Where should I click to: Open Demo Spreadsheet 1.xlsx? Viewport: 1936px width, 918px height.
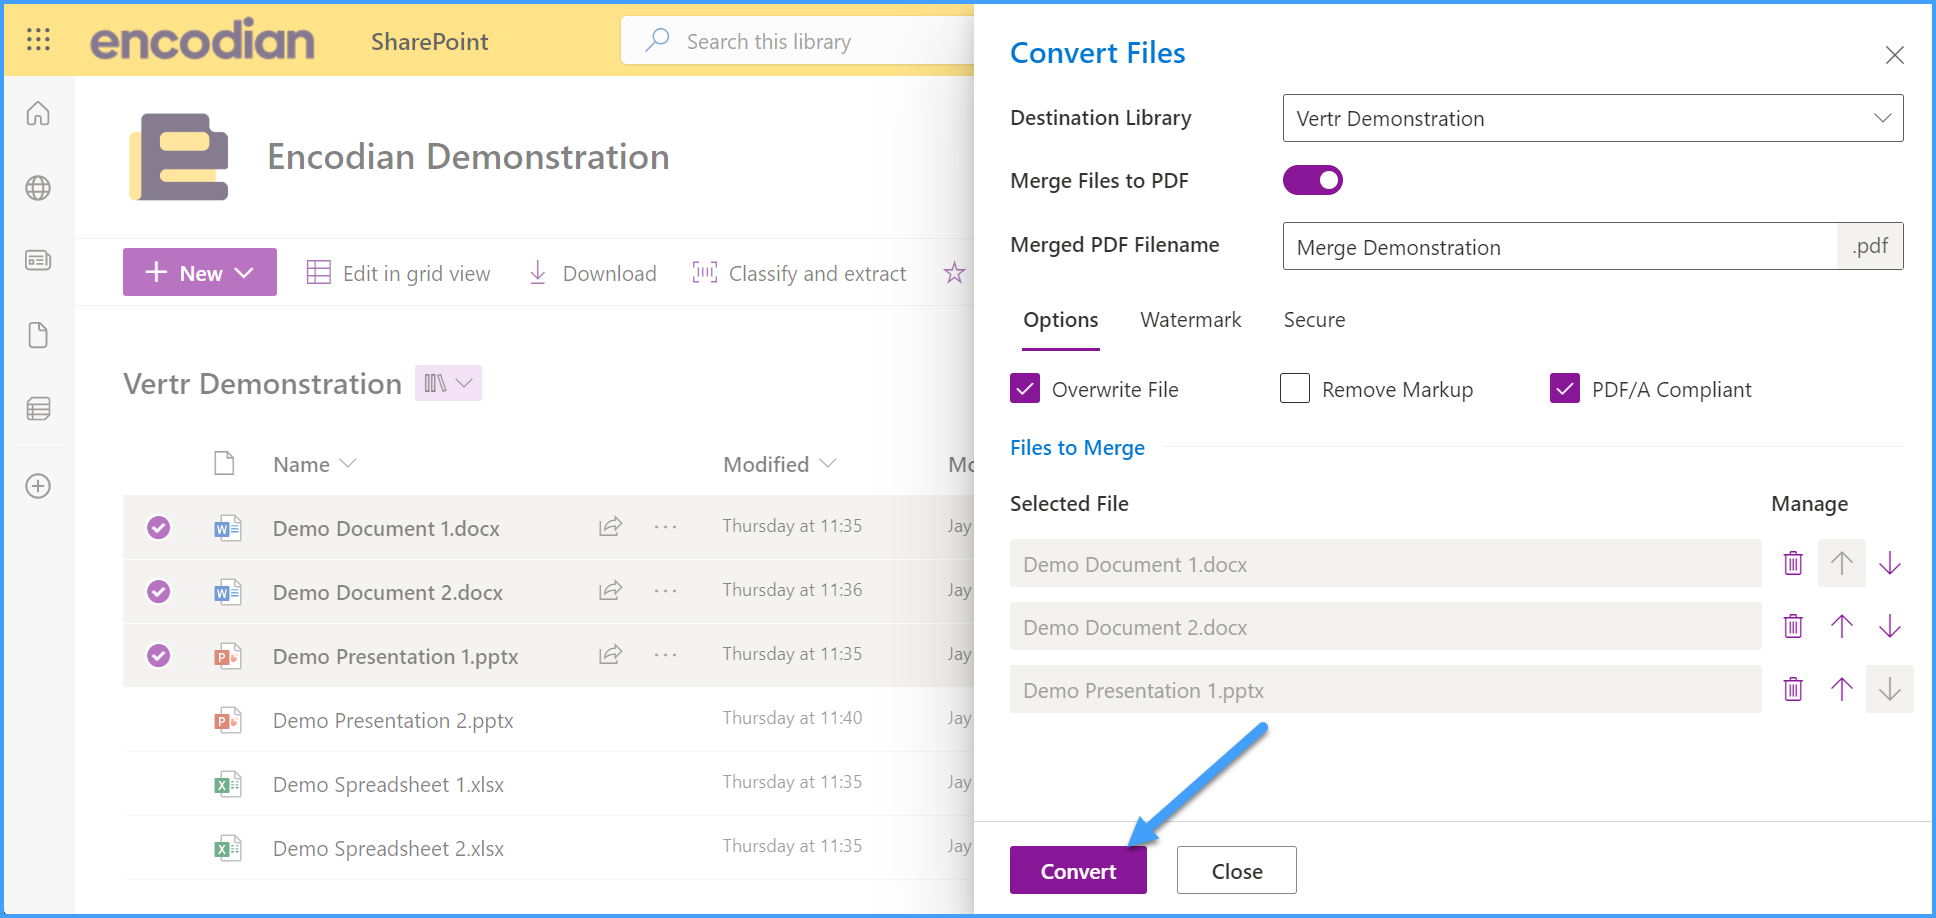388,784
